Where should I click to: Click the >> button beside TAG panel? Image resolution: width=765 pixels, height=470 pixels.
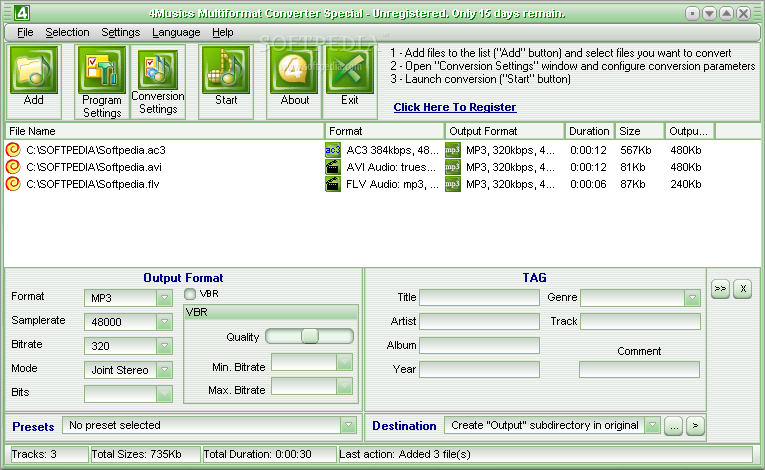(x=720, y=288)
